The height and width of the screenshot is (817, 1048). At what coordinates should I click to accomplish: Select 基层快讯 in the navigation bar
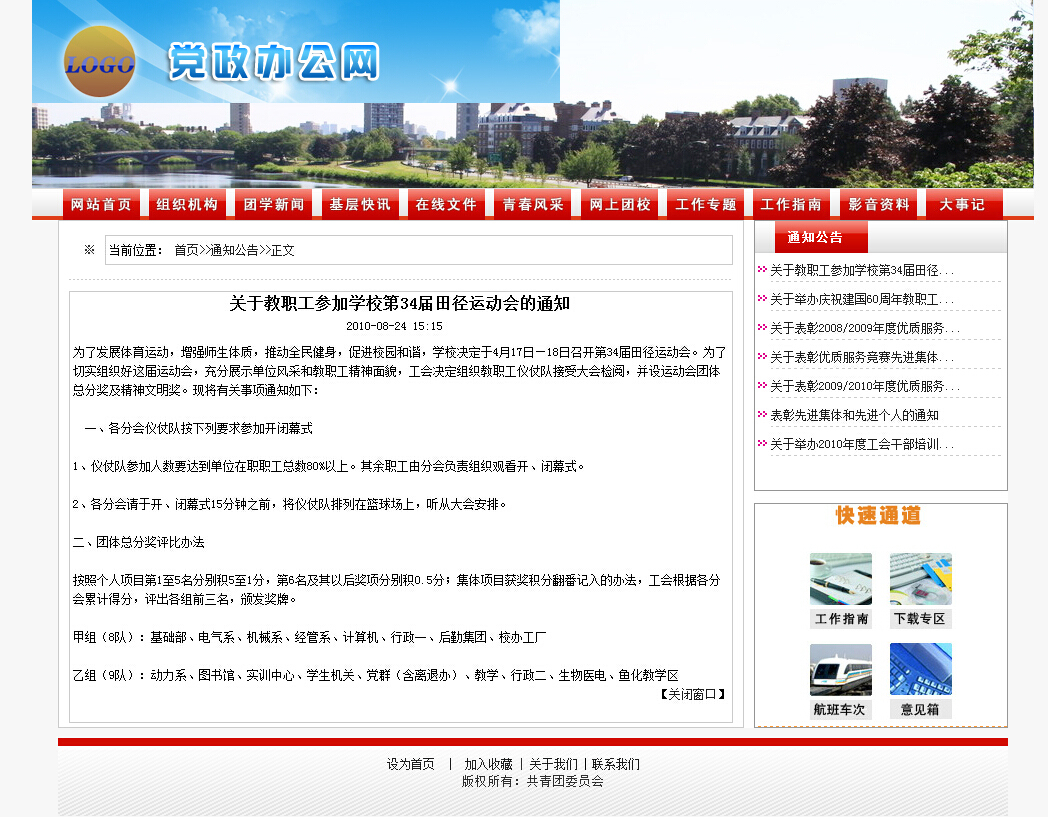click(x=360, y=204)
